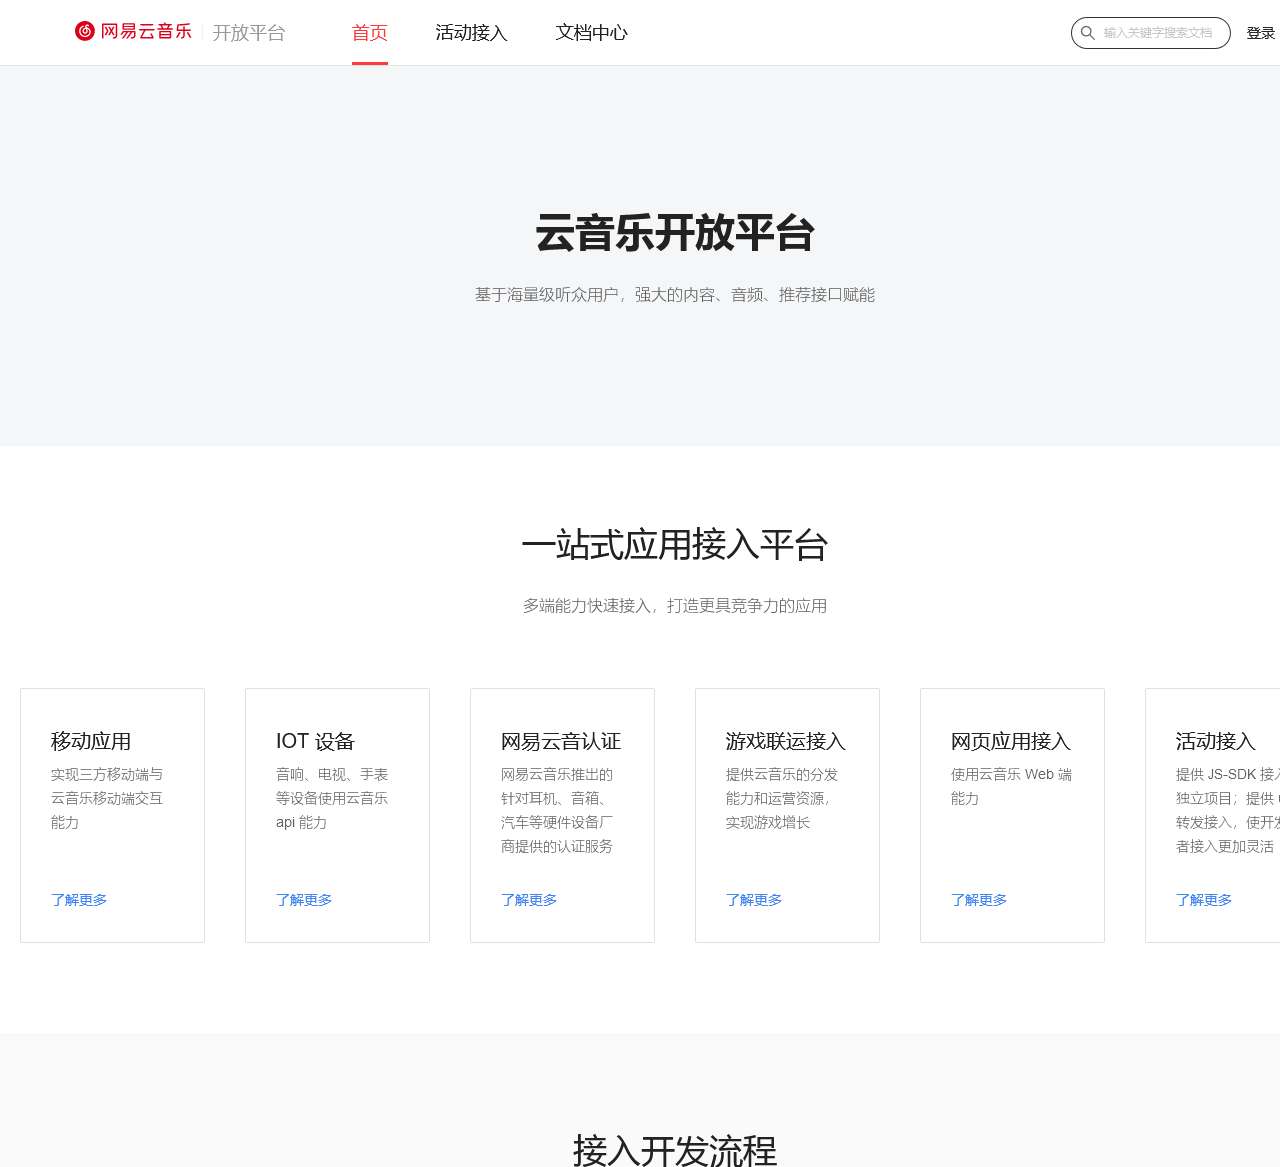Select the 网易云音认证 card title

pyautogui.click(x=561, y=741)
